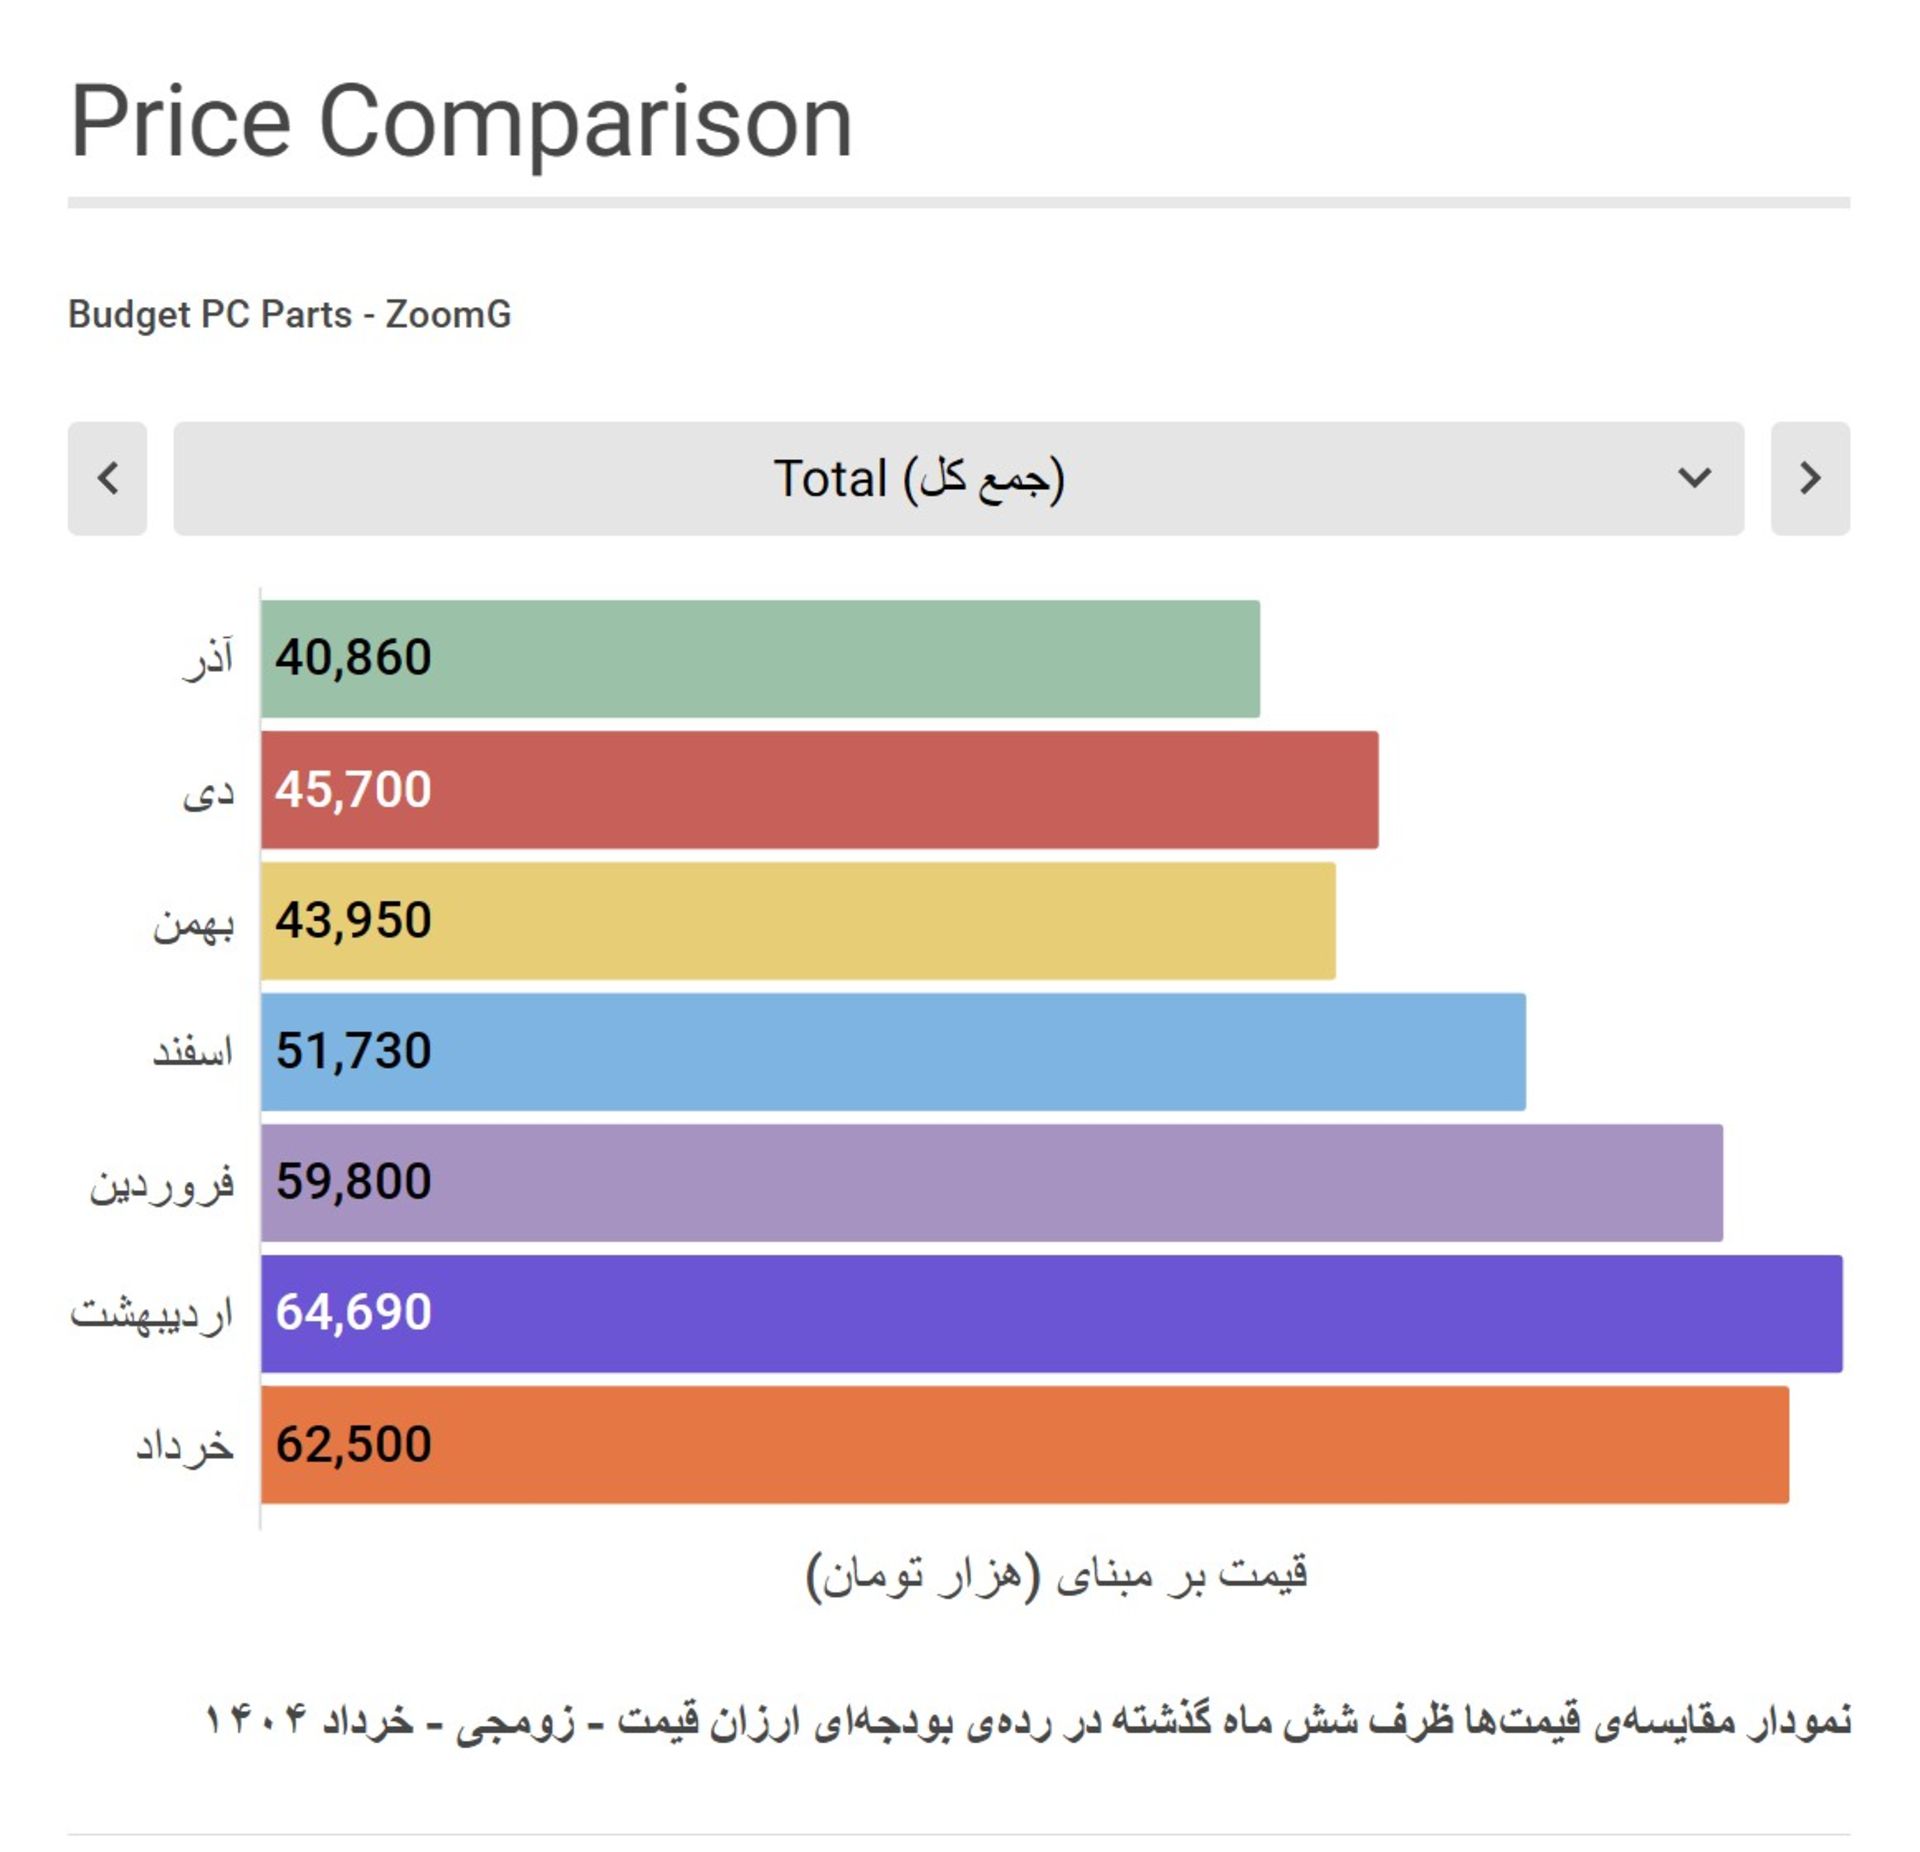Select the green آذر bar

pyautogui.click(x=760, y=659)
